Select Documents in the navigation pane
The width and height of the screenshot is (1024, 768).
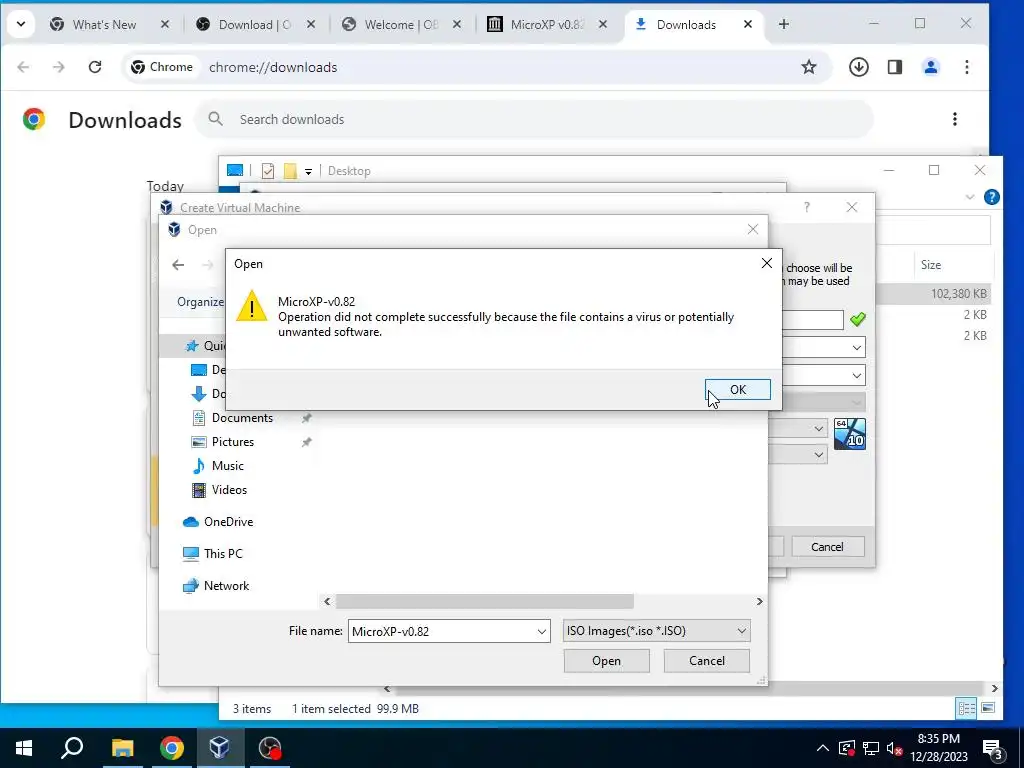[x=242, y=418]
